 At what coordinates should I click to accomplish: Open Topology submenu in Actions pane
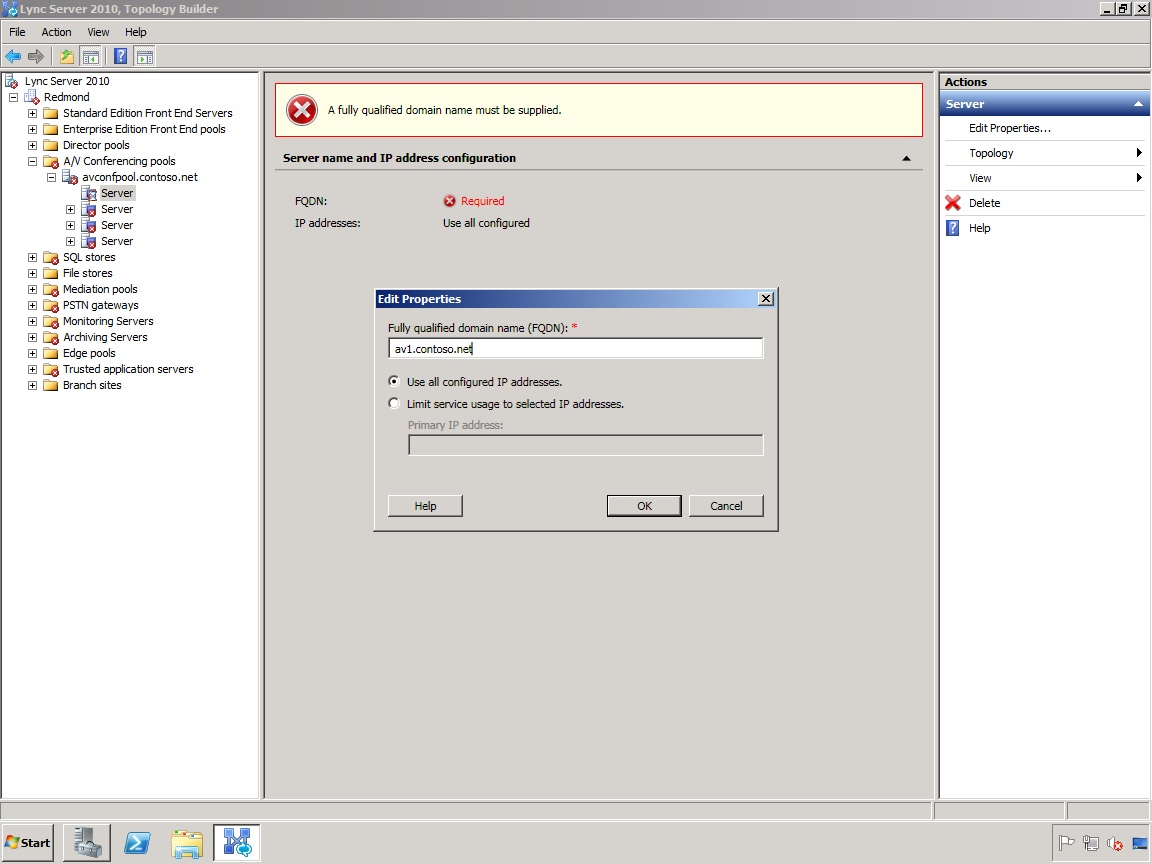(1043, 153)
